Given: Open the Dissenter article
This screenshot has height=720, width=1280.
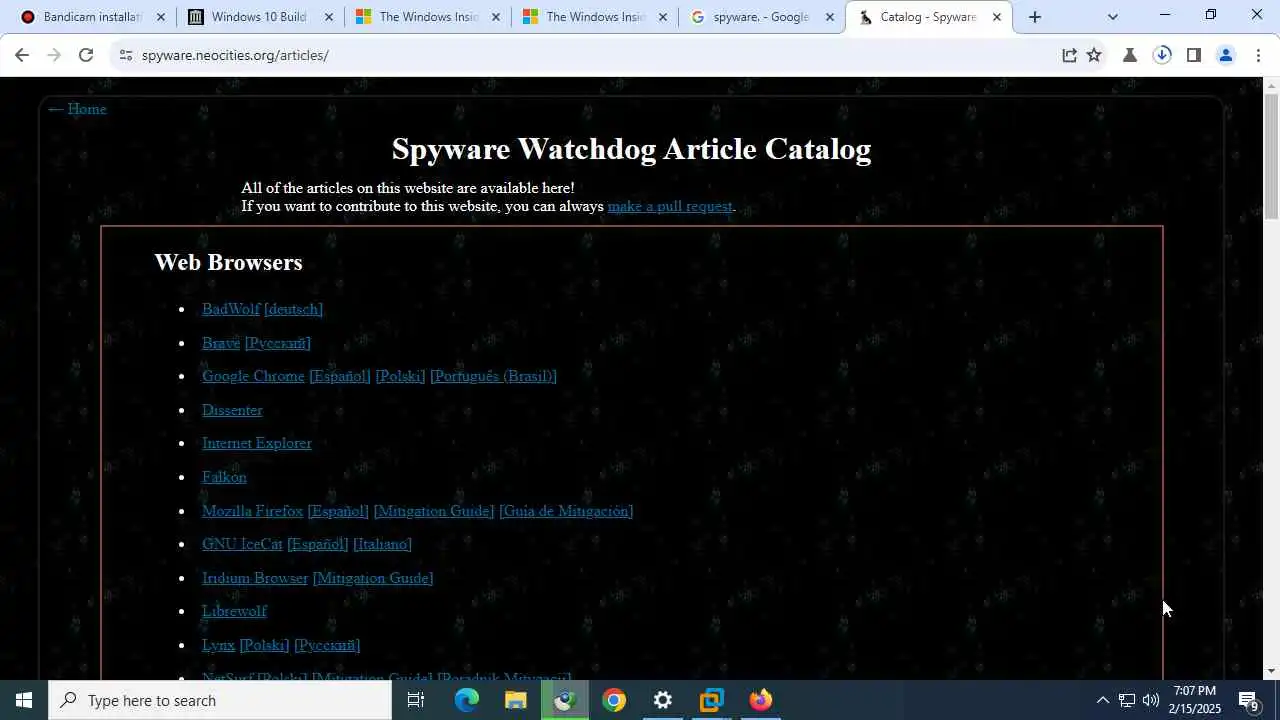Looking at the screenshot, I should pyautogui.click(x=232, y=410).
